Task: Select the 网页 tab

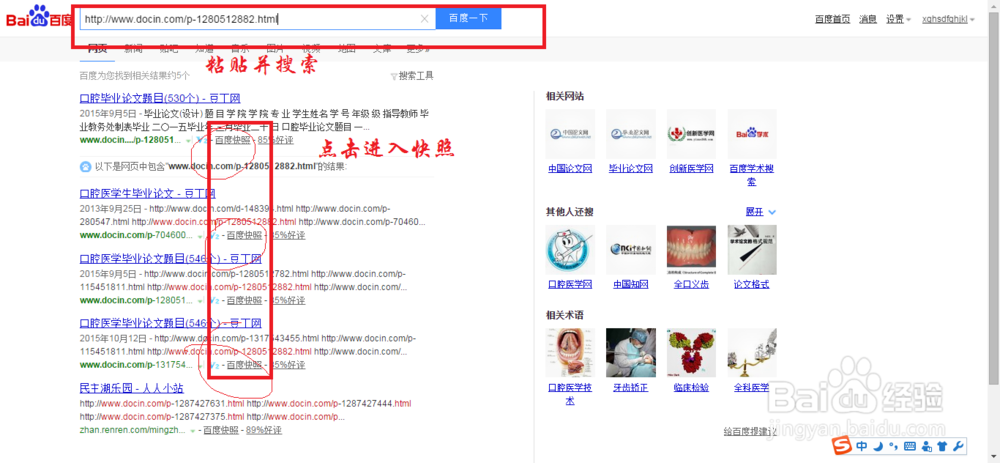Action: point(98,48)
